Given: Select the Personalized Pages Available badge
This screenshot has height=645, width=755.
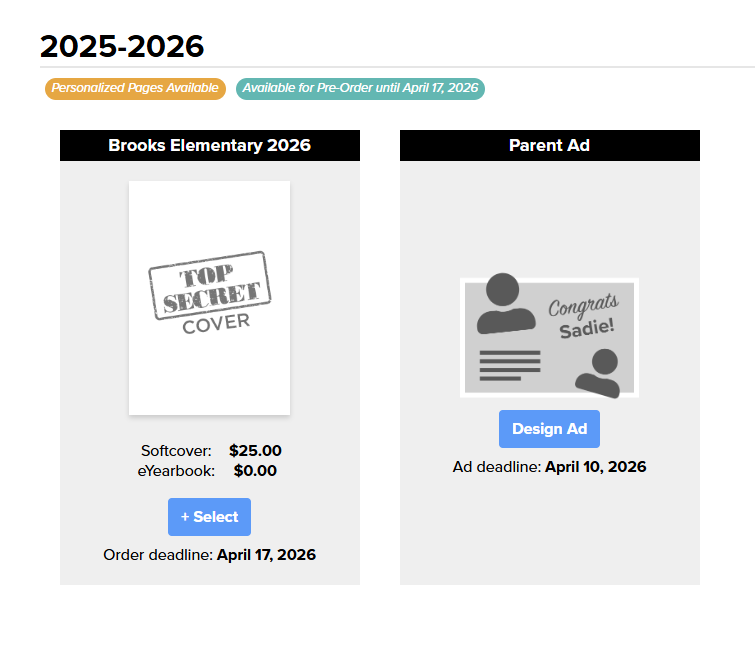Looking at the screenshot, I should point(135,89).
